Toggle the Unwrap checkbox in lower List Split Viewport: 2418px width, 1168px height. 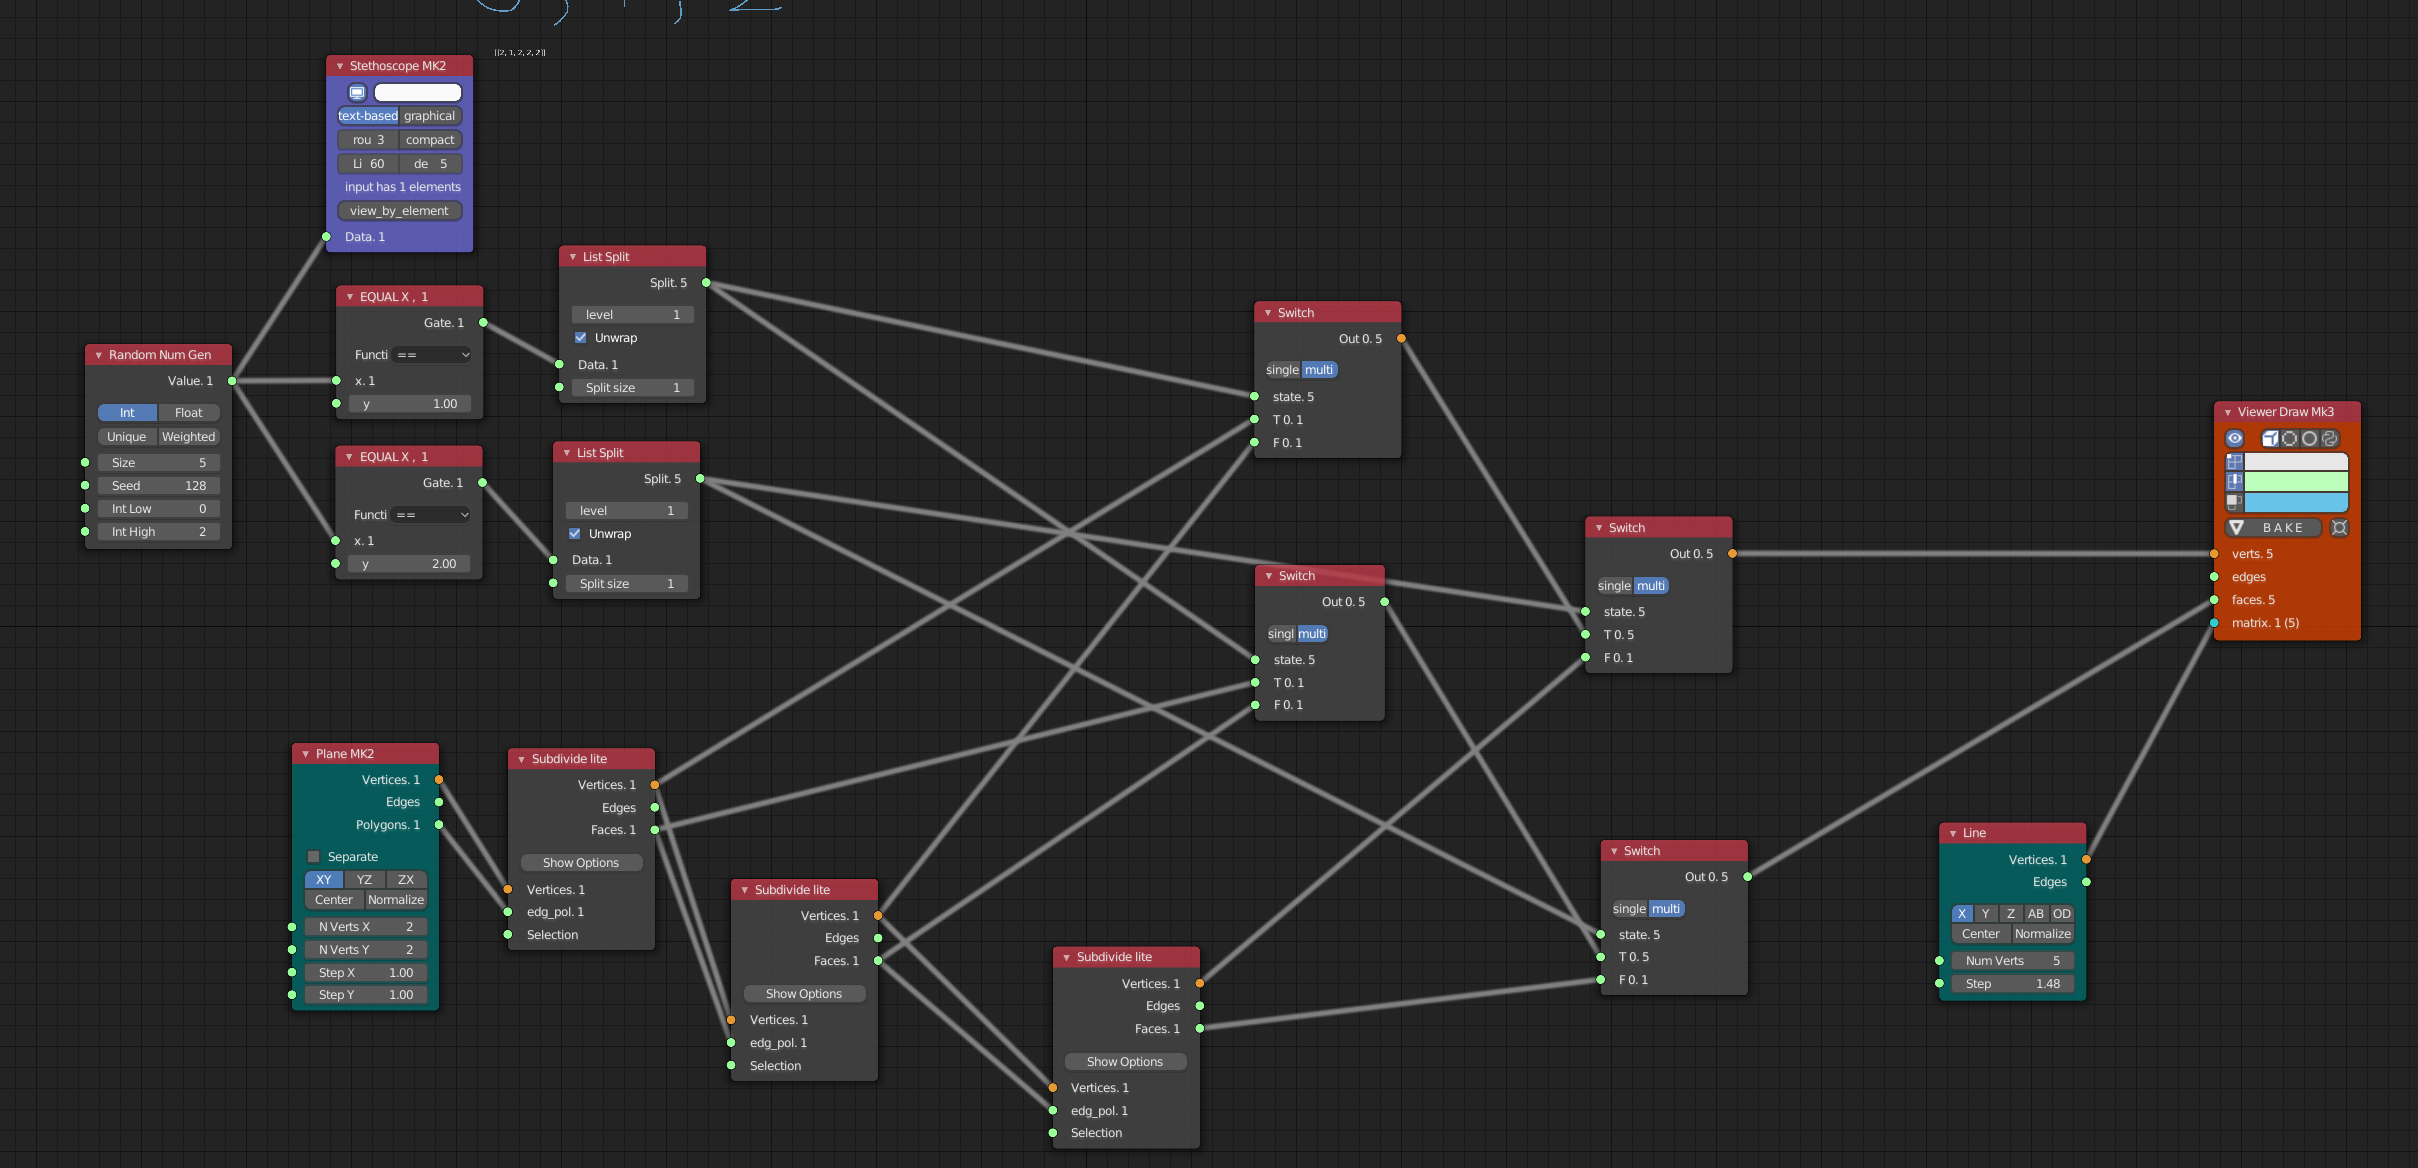(x=575, y=534)
